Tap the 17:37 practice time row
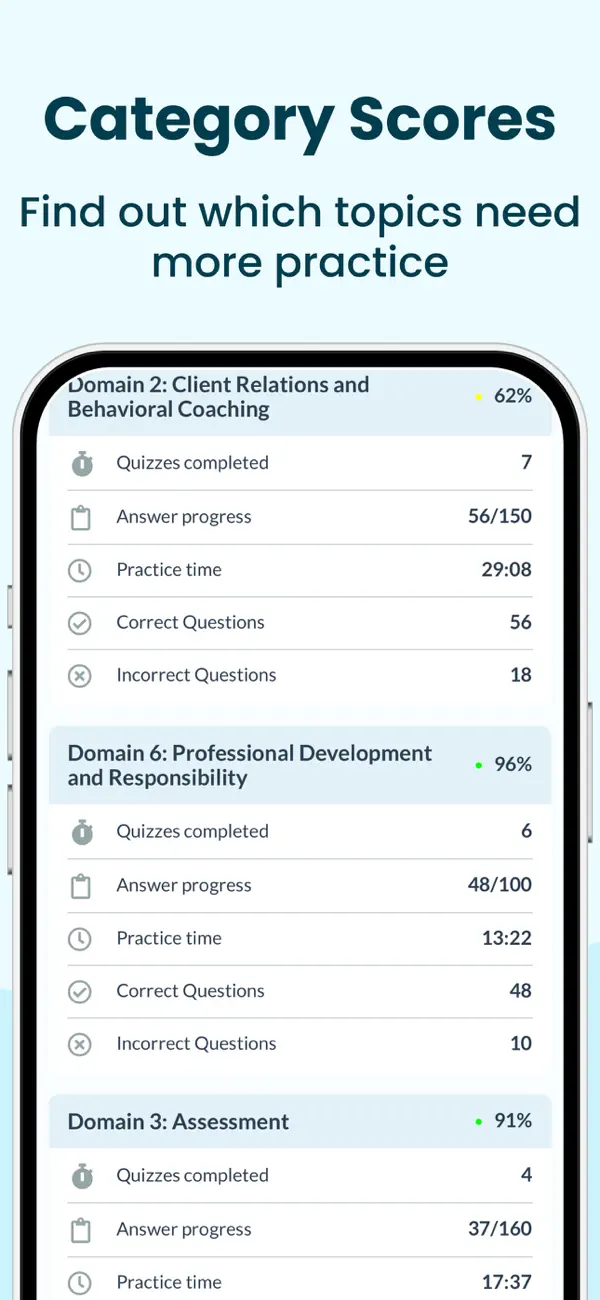This screenshot has height=1300, width=600. pos(300,1282)
